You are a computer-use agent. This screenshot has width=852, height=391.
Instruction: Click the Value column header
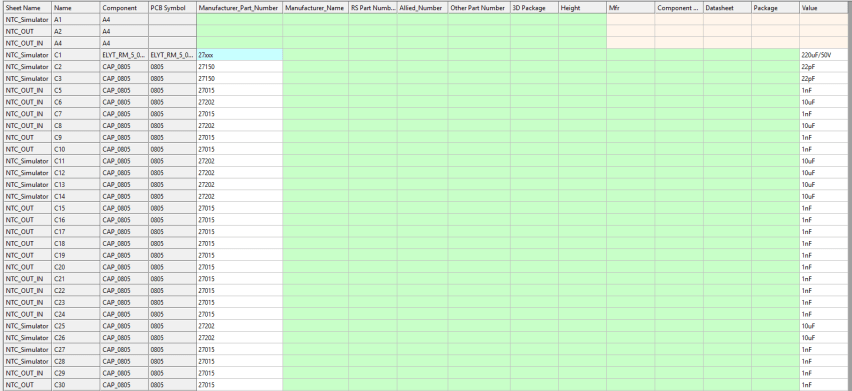tap(825, 8)
